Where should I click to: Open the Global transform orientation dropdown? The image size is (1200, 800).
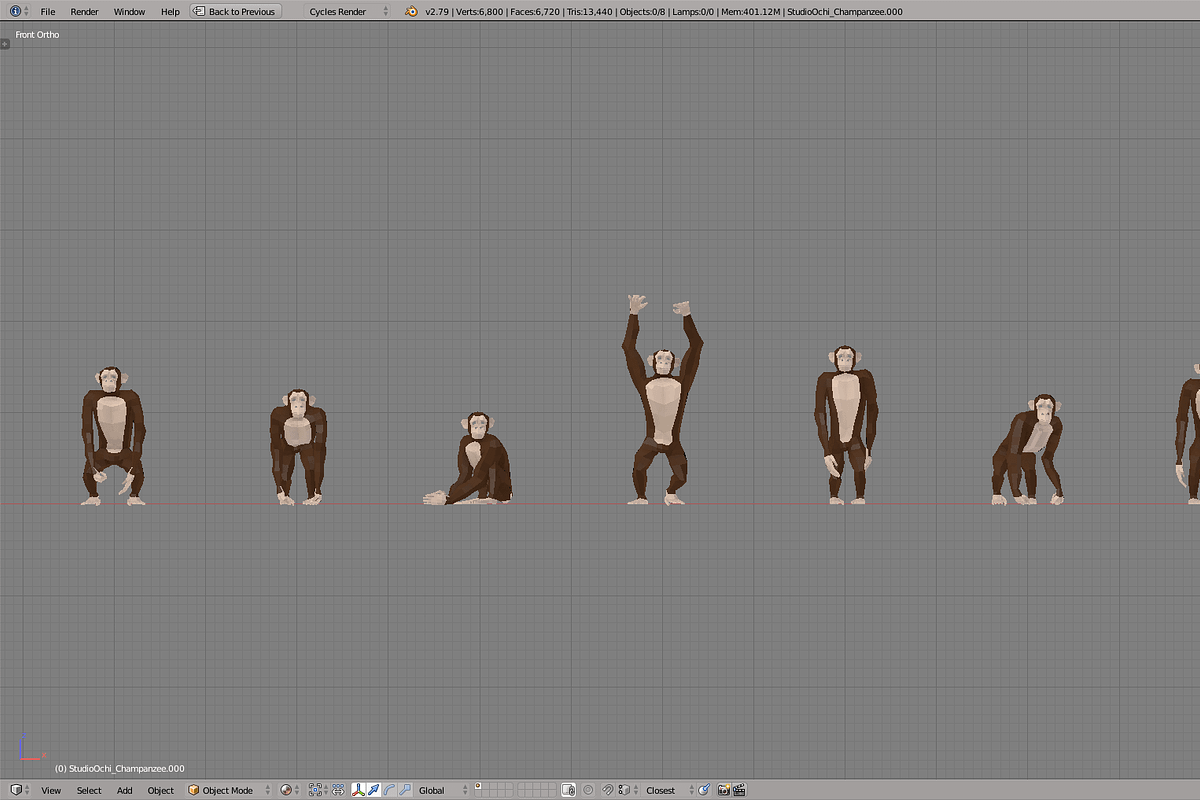(443, 790)
